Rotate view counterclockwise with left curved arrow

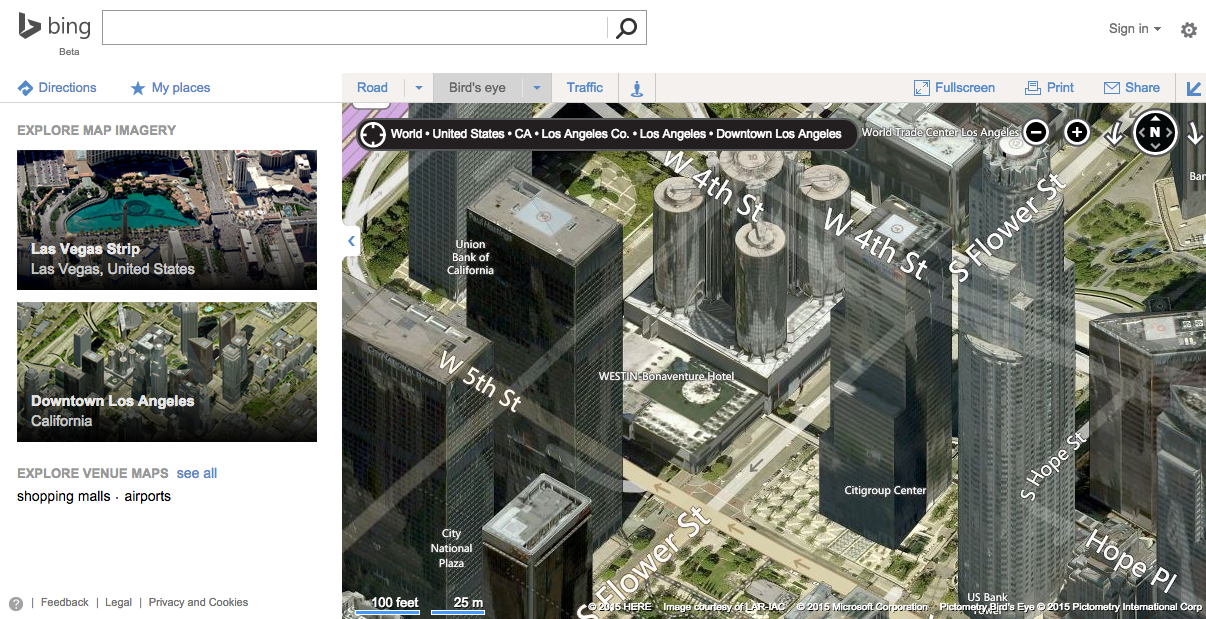[1113, 133]
